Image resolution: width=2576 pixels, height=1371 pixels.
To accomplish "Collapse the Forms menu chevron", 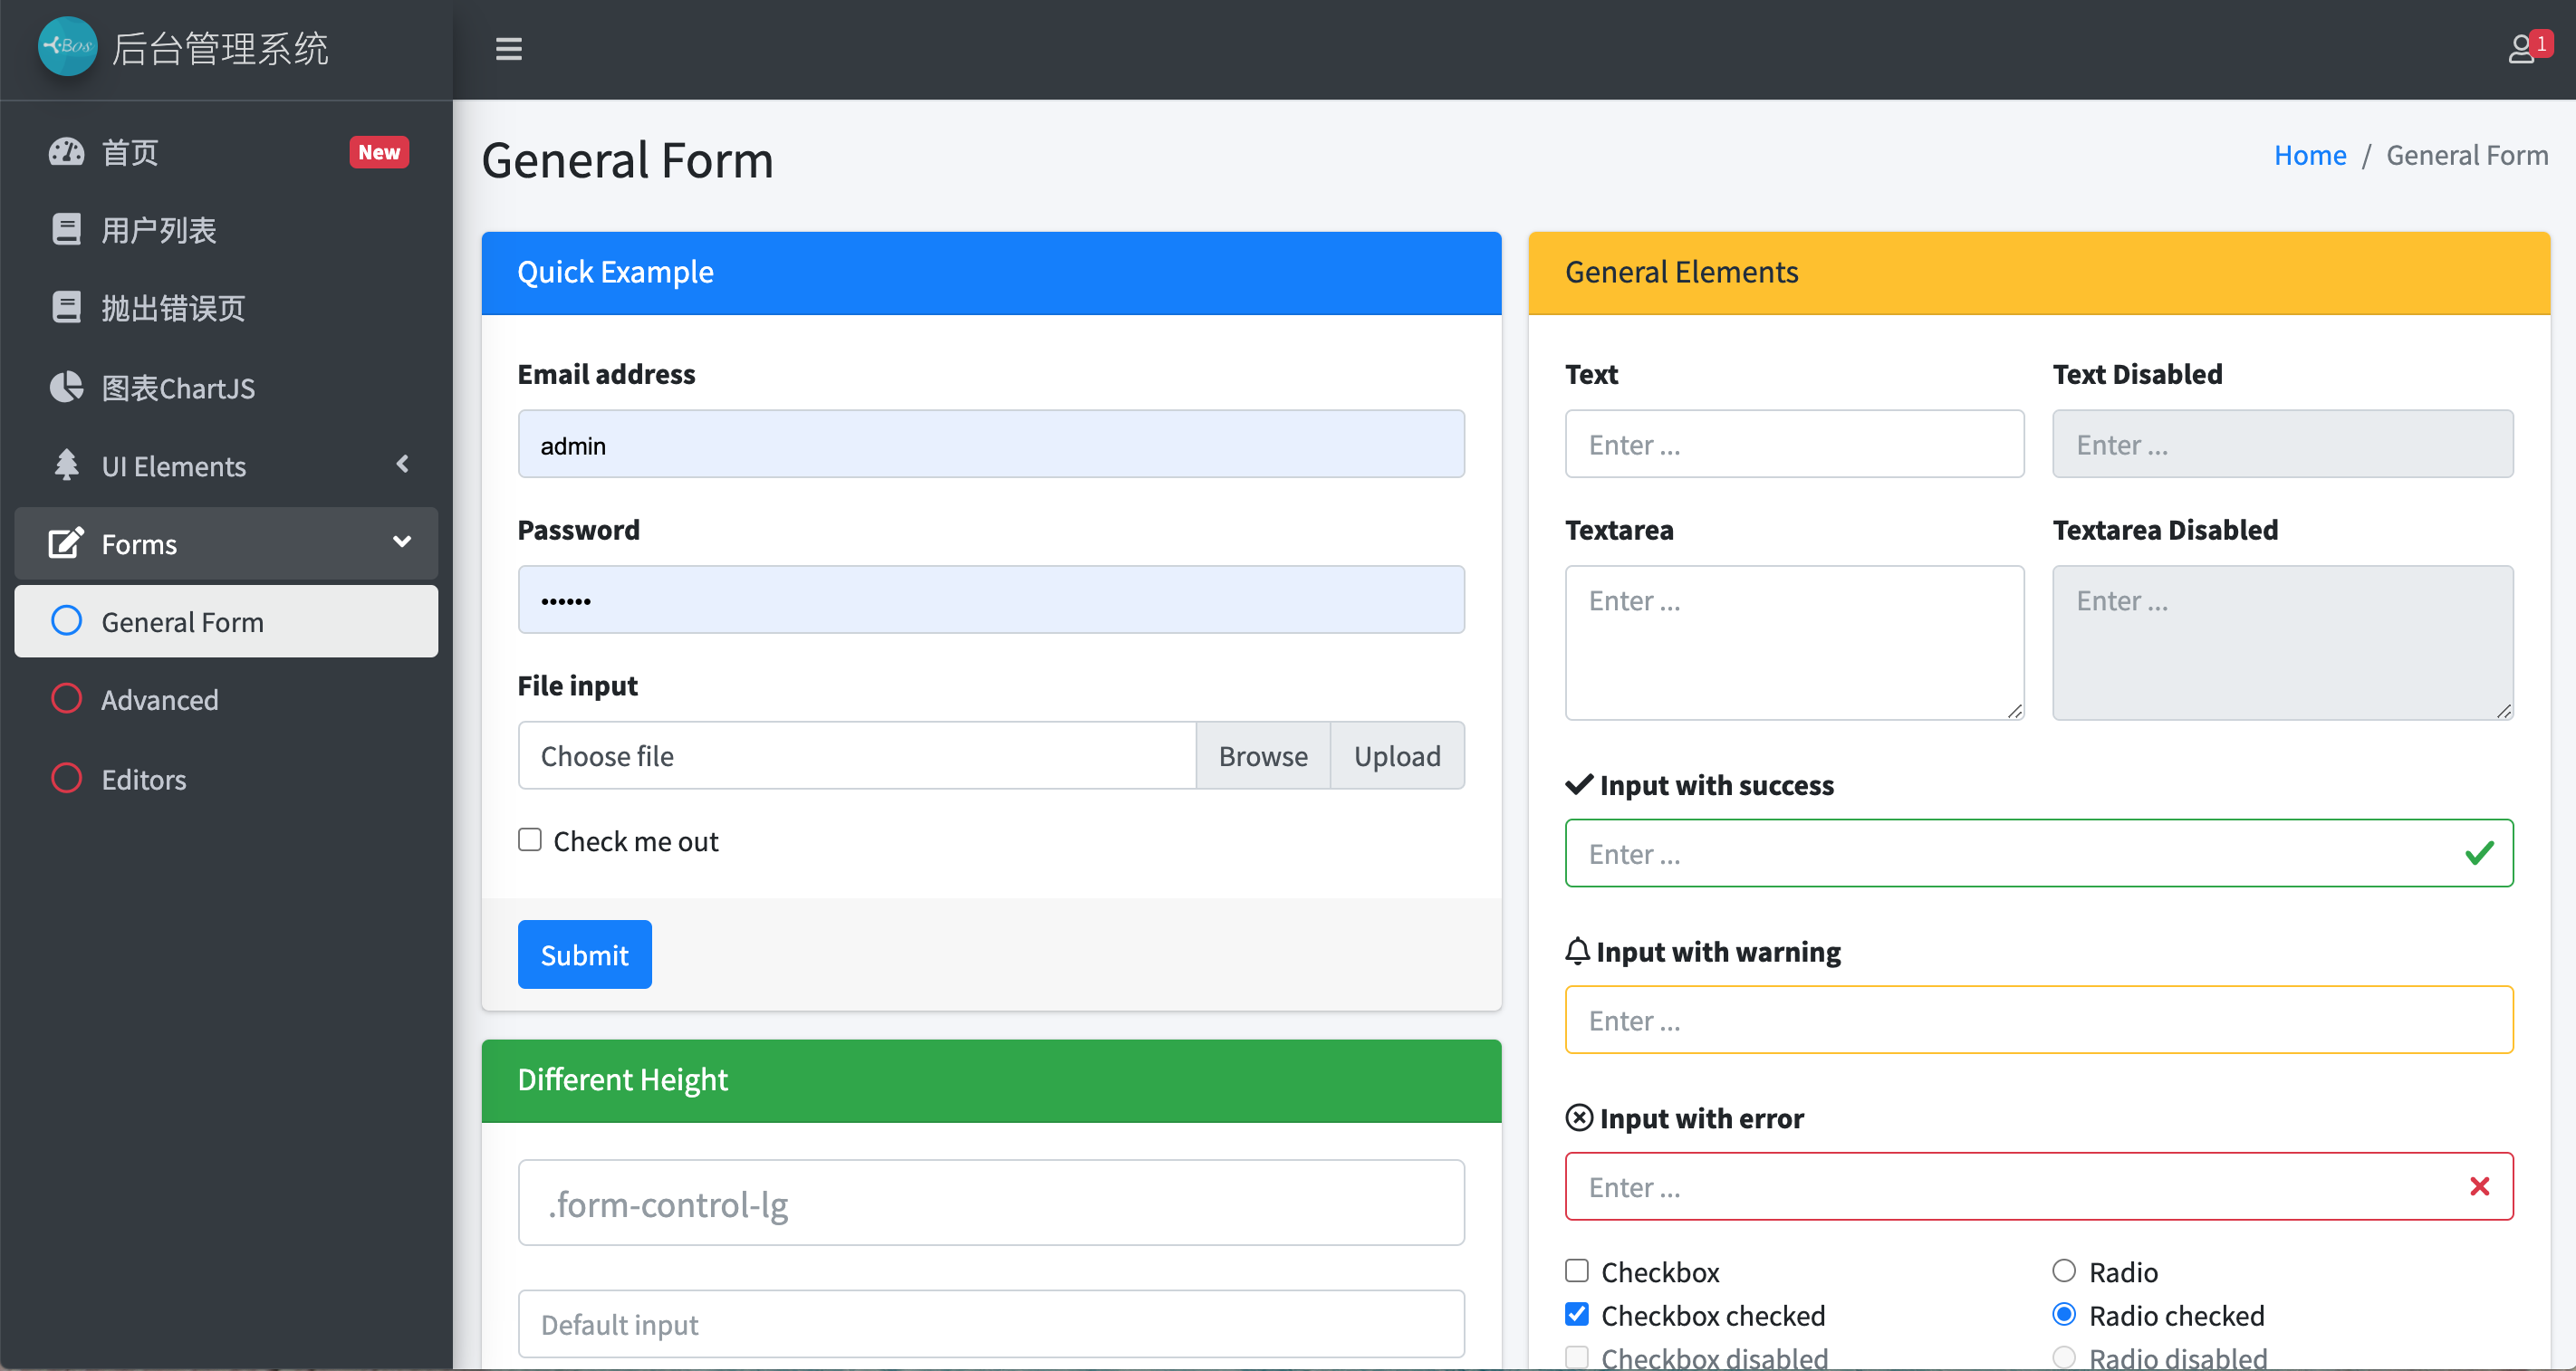I will point(402,542).
